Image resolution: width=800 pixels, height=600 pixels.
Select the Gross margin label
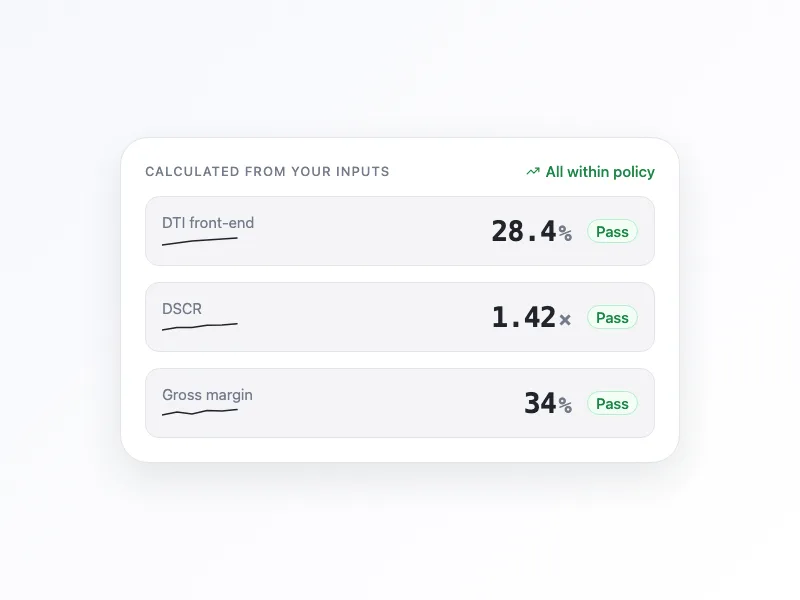click(x=207, y=395)
